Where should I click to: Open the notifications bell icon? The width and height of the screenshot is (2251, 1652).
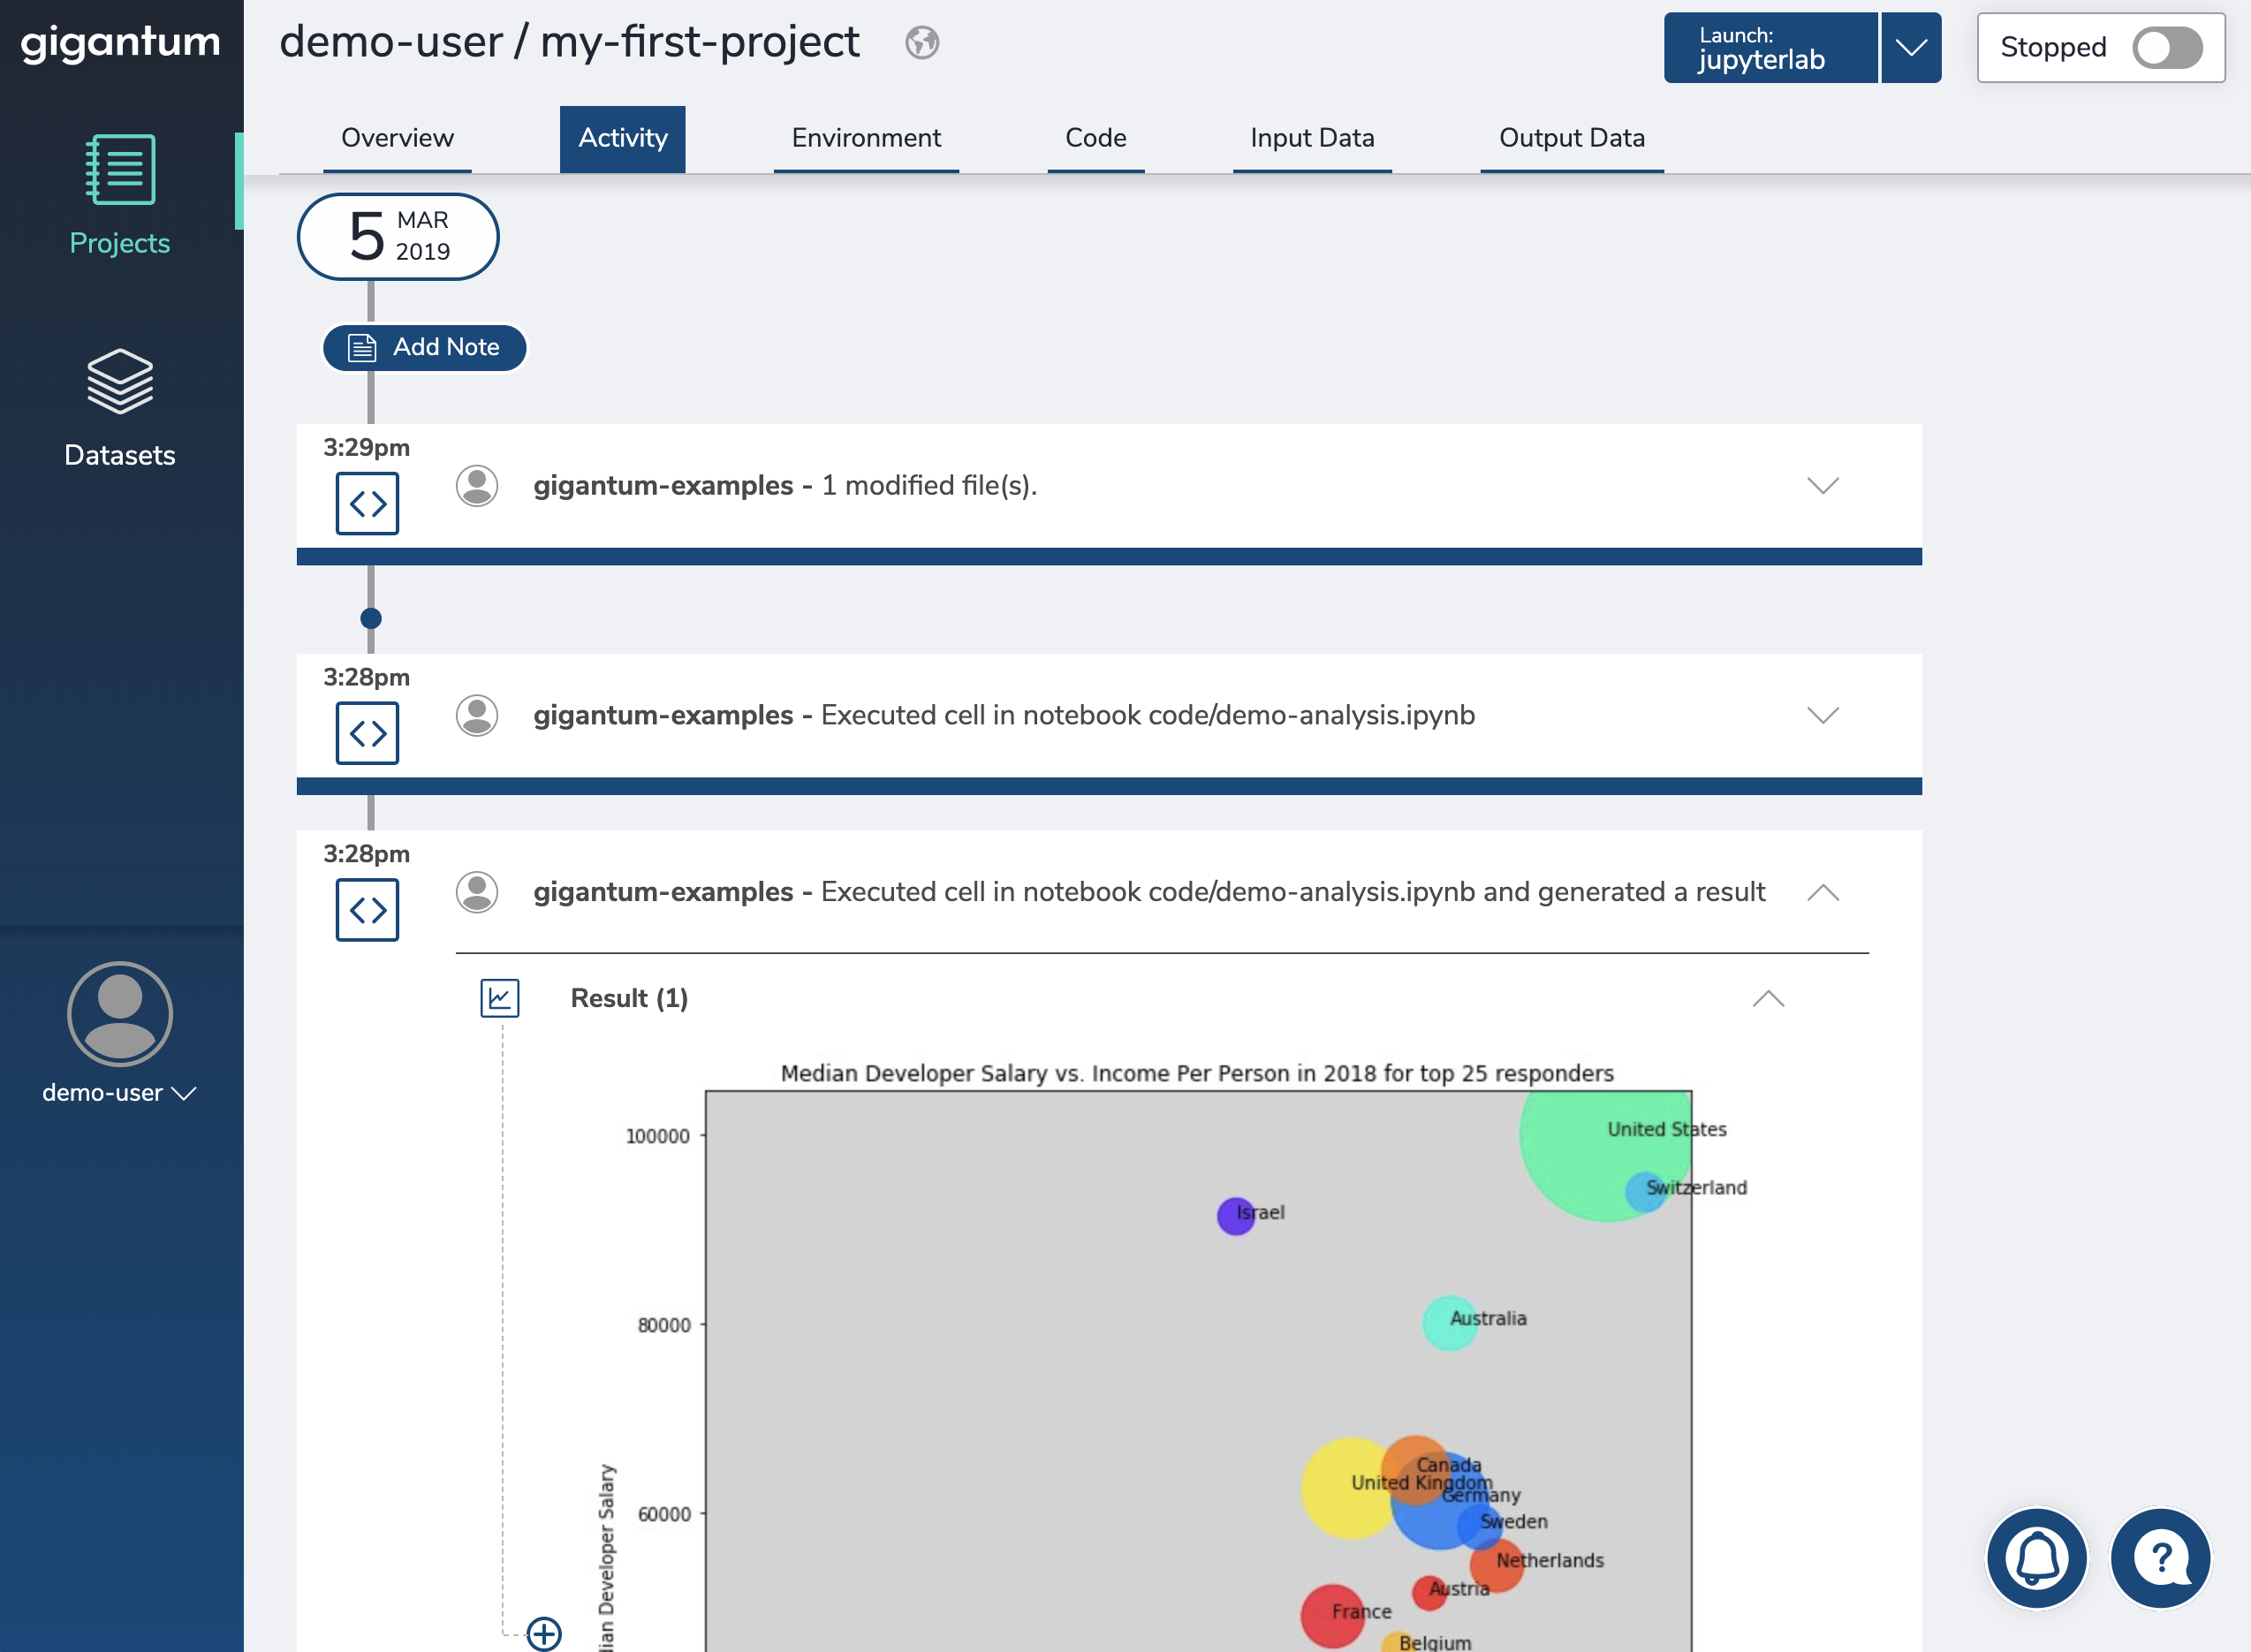[2036, 1557]
